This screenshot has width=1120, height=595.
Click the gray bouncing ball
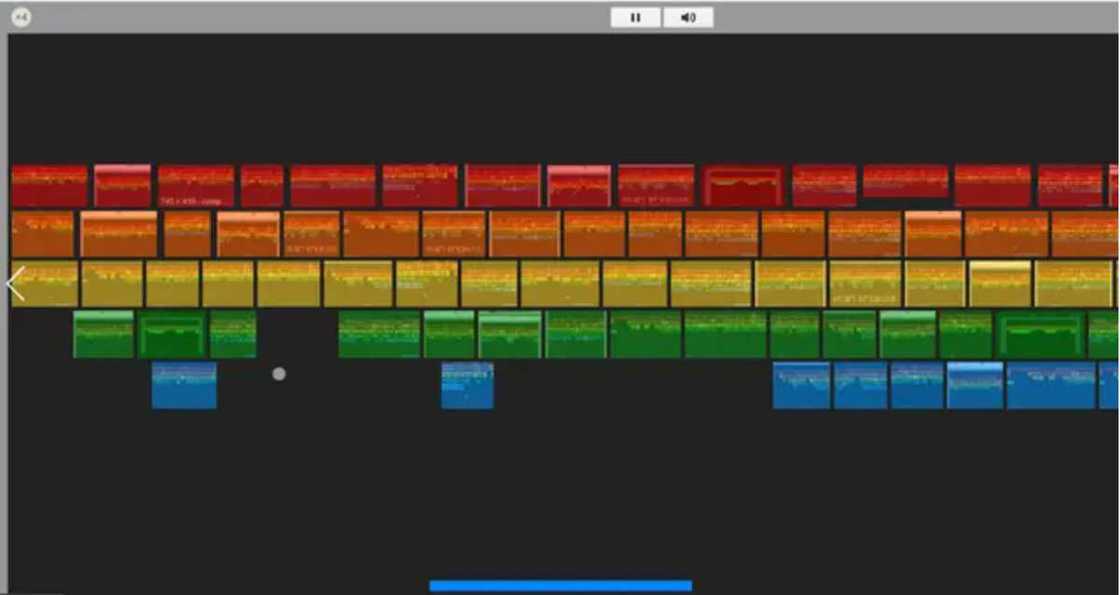(279, 374)
